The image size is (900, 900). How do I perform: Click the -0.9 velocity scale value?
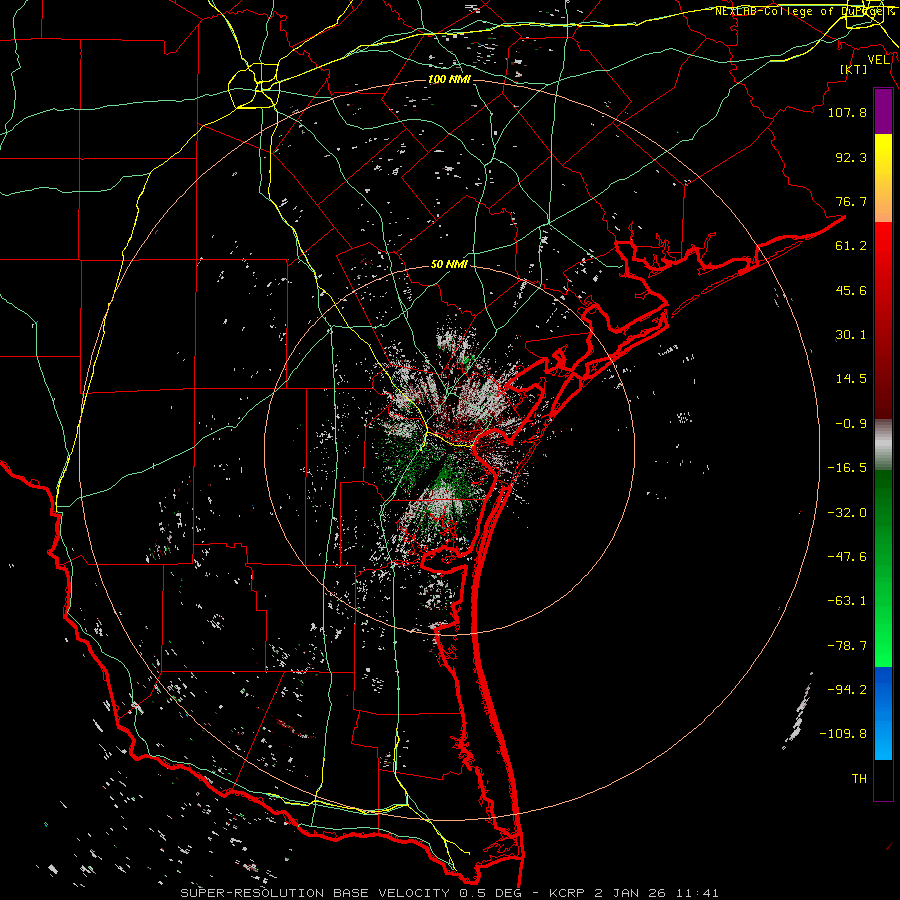tap(851, 424)
